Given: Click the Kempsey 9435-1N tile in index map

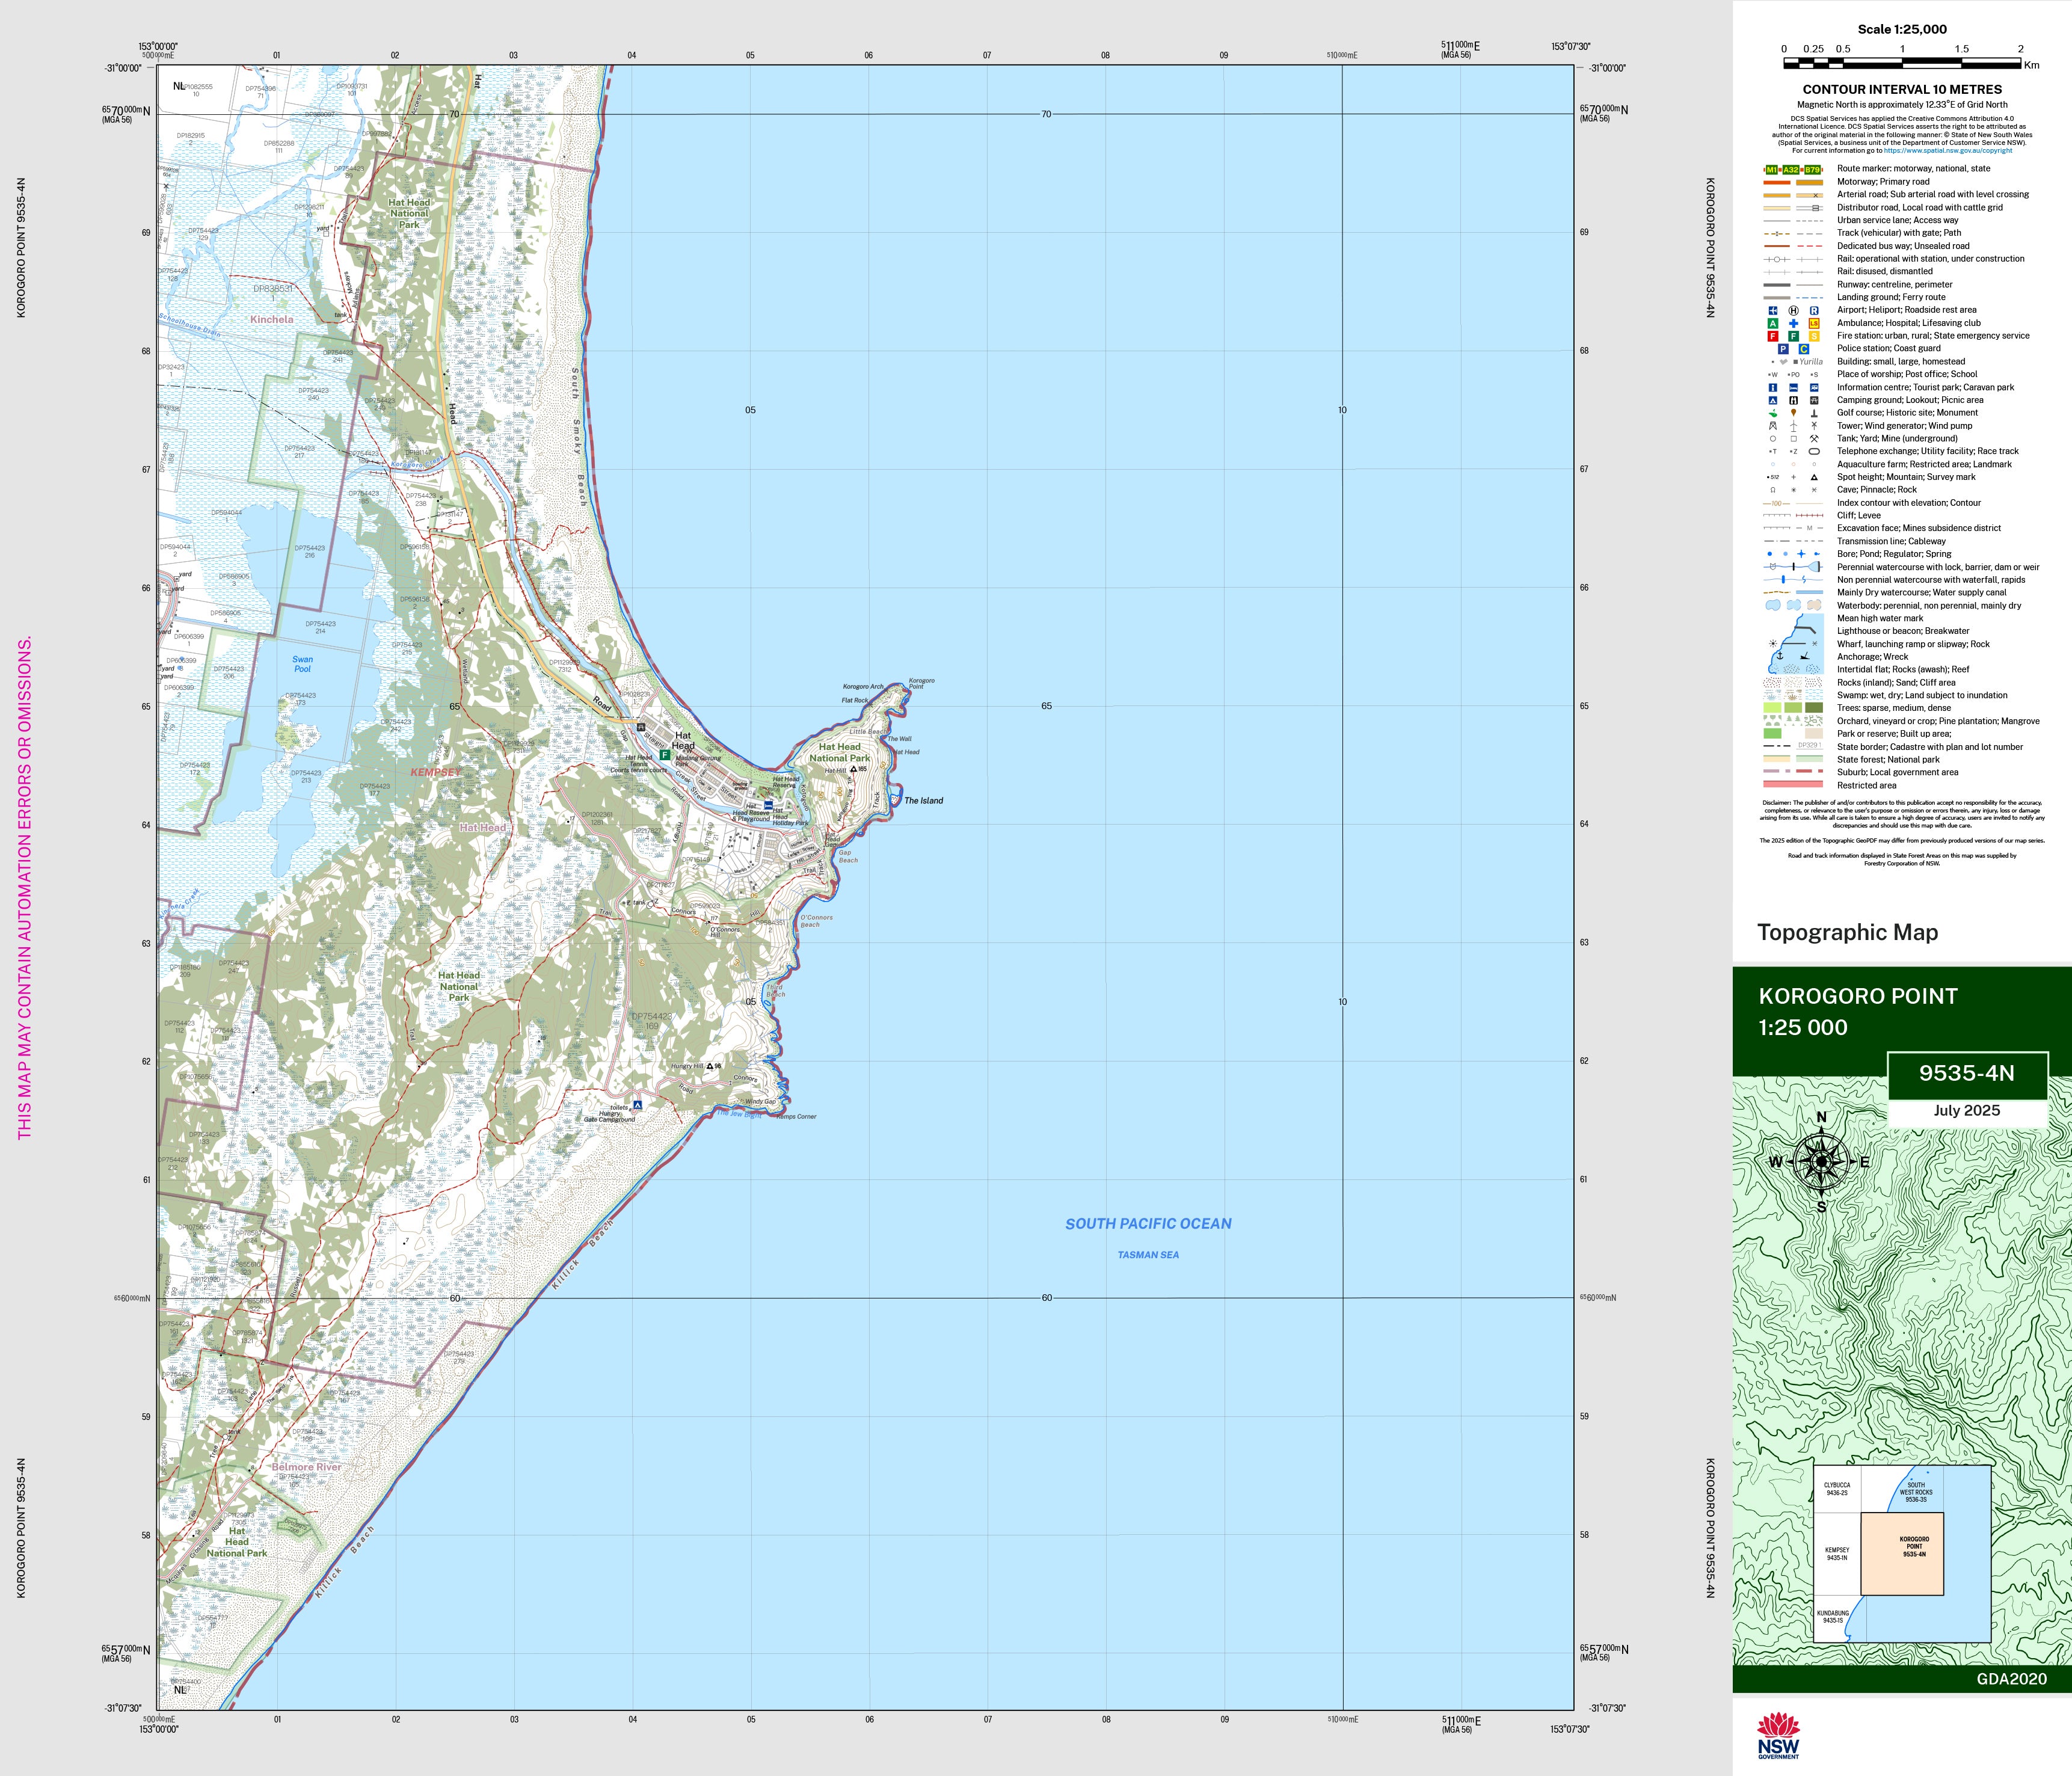Looking at the screenshot, I should pos(1836,1553).
